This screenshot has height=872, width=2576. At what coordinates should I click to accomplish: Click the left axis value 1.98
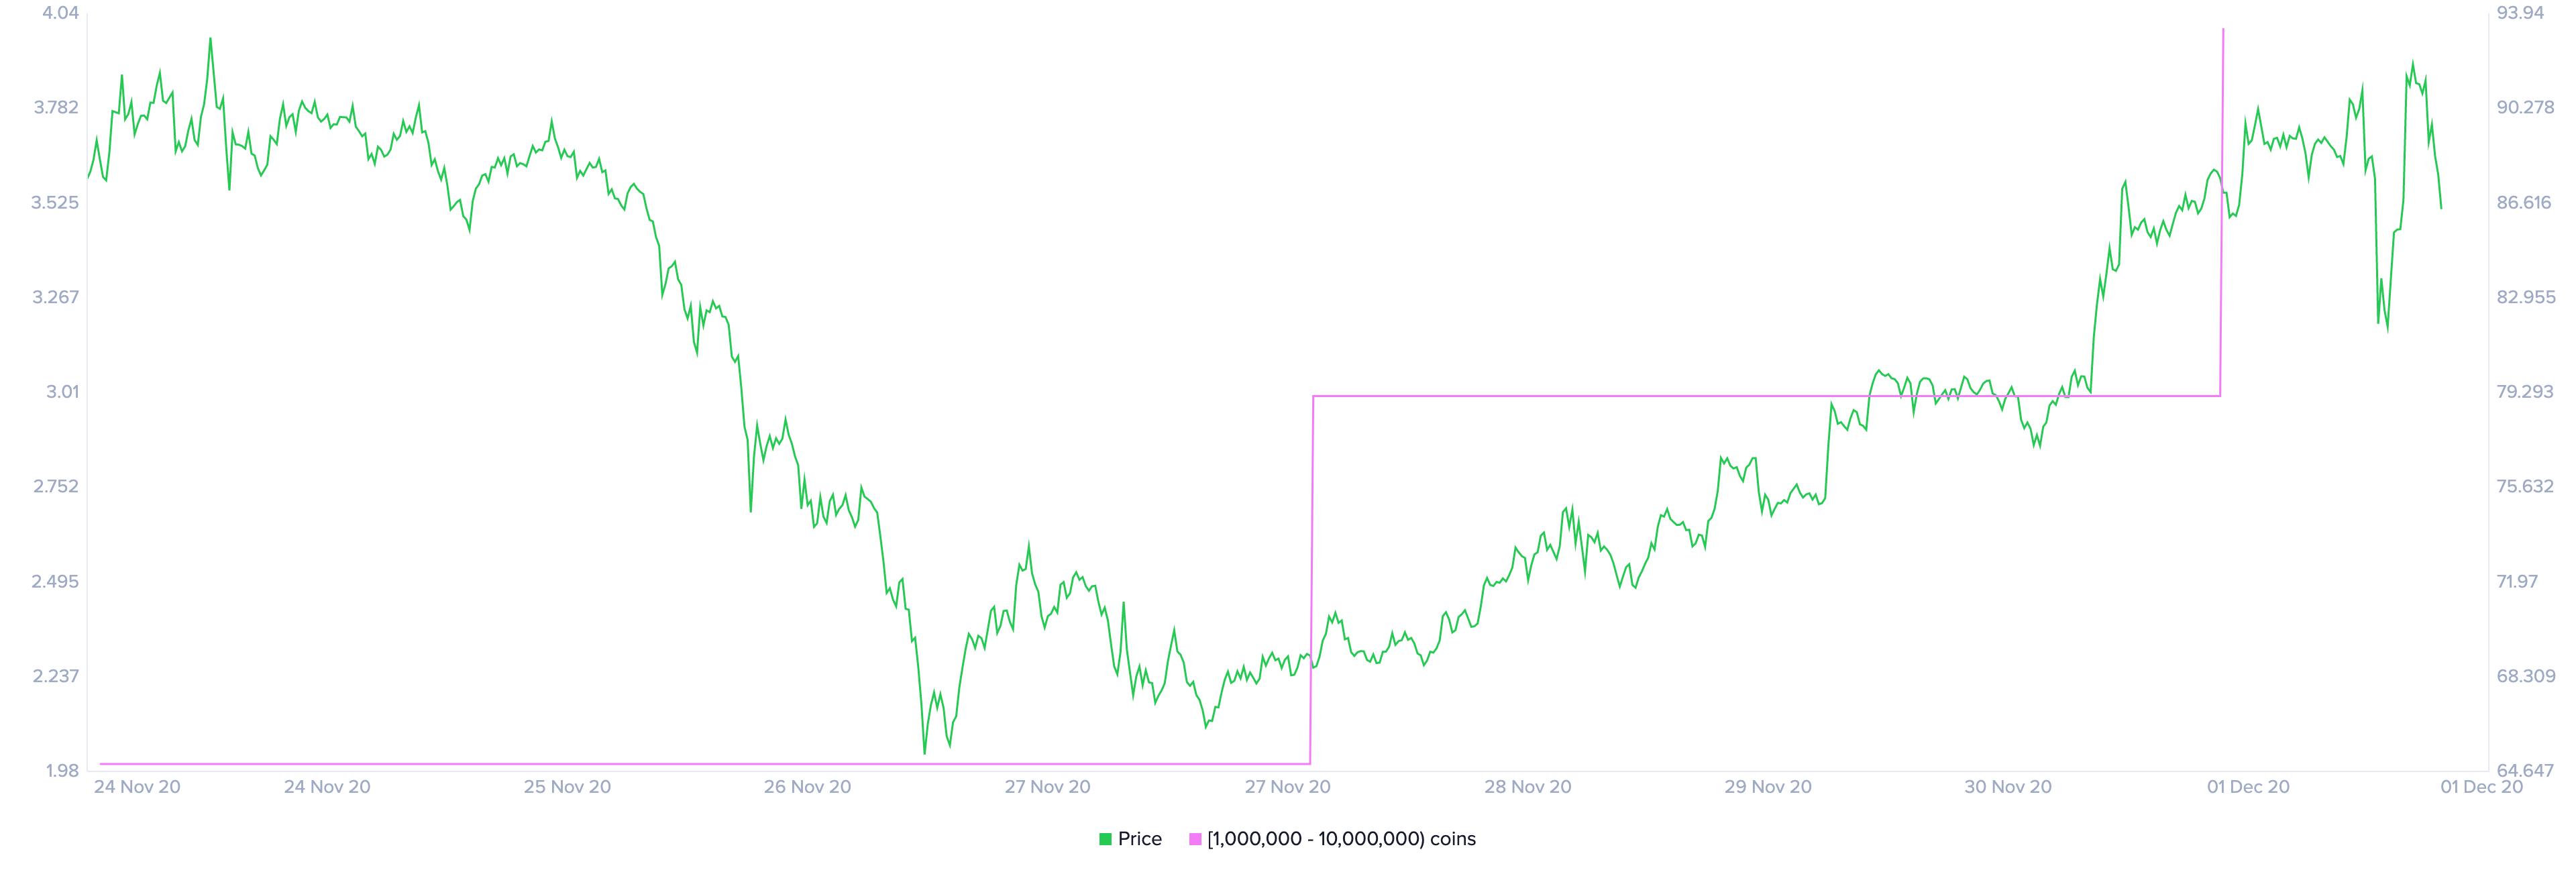[x=62, y=770]
